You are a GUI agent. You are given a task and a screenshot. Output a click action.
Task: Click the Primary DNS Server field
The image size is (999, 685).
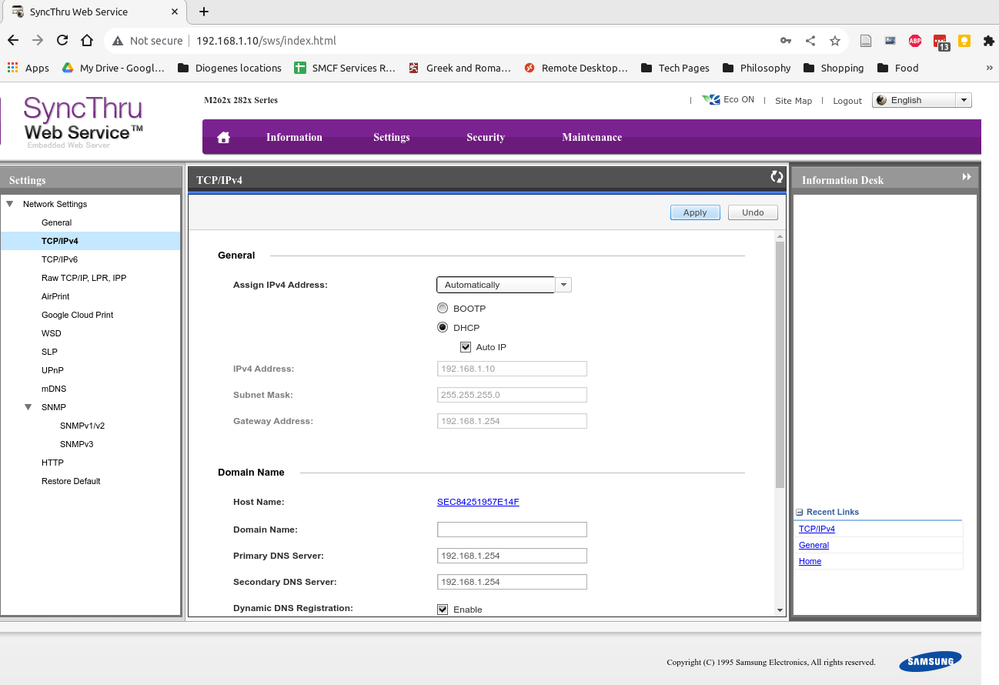click(x=512, y=556)
